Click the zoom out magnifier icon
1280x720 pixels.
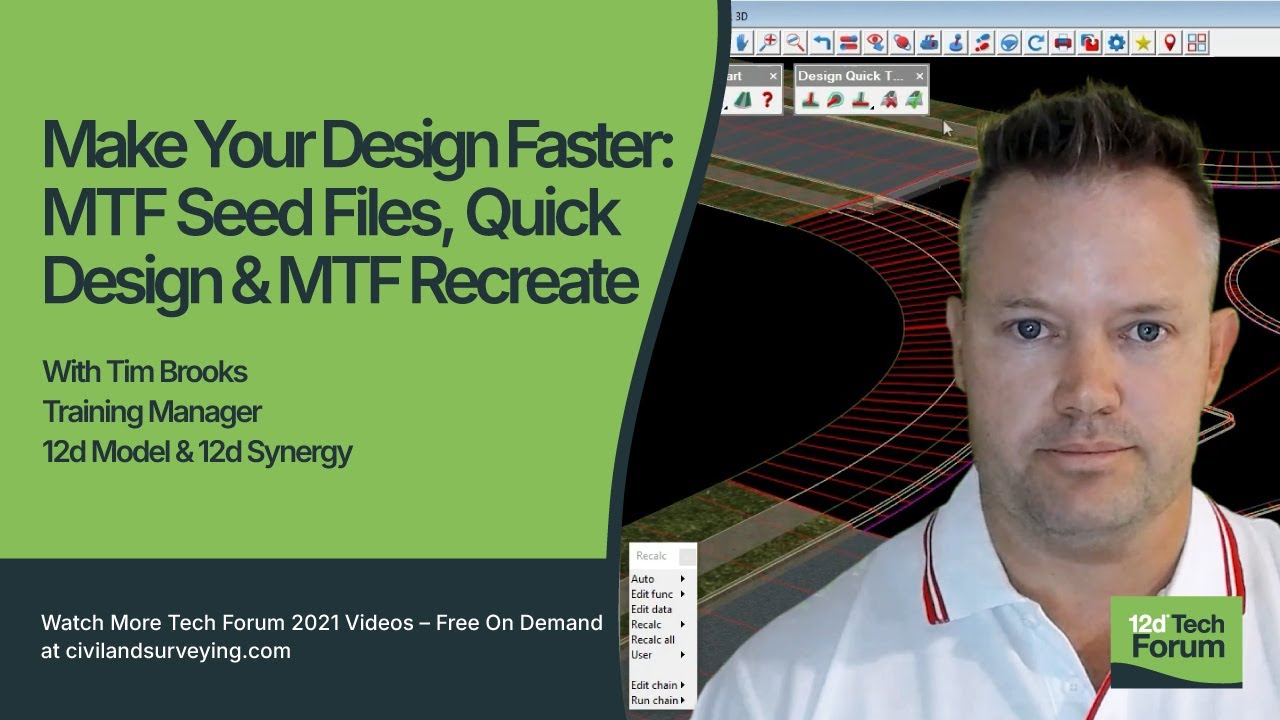(795, 42)
